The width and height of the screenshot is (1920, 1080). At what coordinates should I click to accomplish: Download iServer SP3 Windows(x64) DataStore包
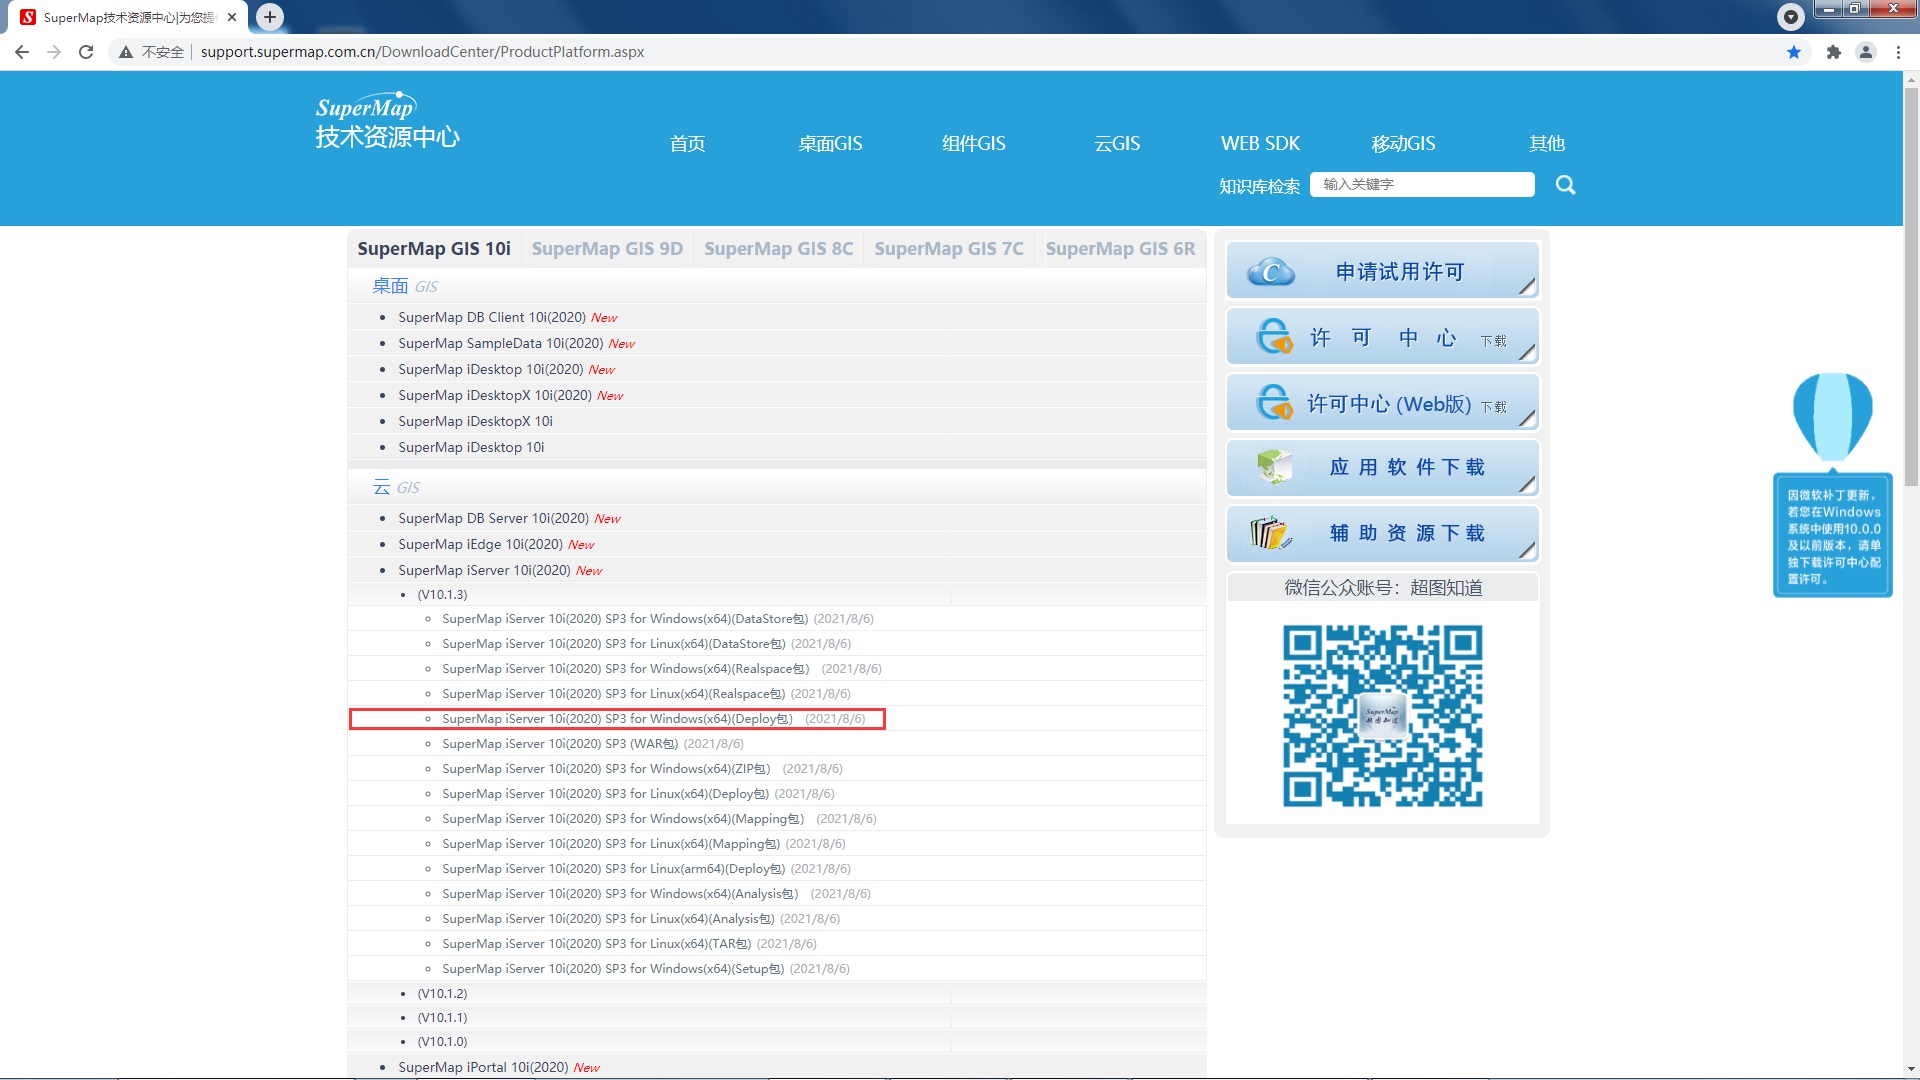click(625, 619)
